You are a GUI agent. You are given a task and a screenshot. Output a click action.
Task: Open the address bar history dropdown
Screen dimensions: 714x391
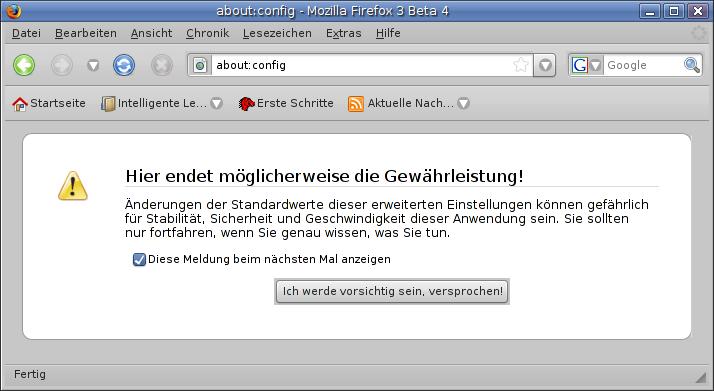coord(545,66)
